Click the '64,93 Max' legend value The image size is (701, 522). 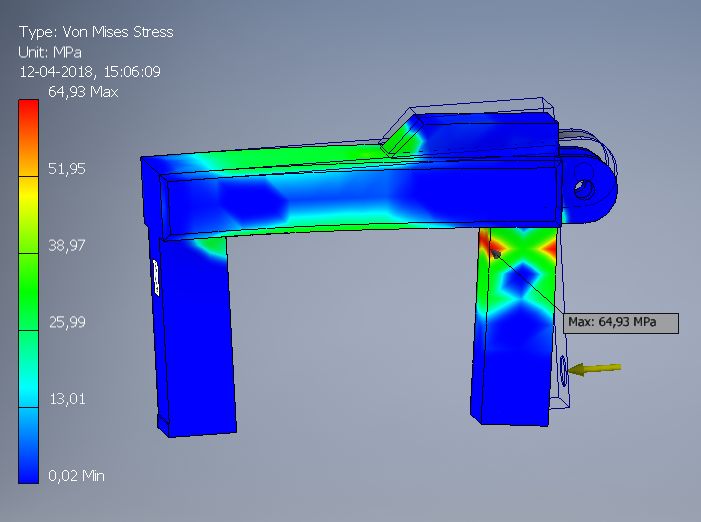83,92
